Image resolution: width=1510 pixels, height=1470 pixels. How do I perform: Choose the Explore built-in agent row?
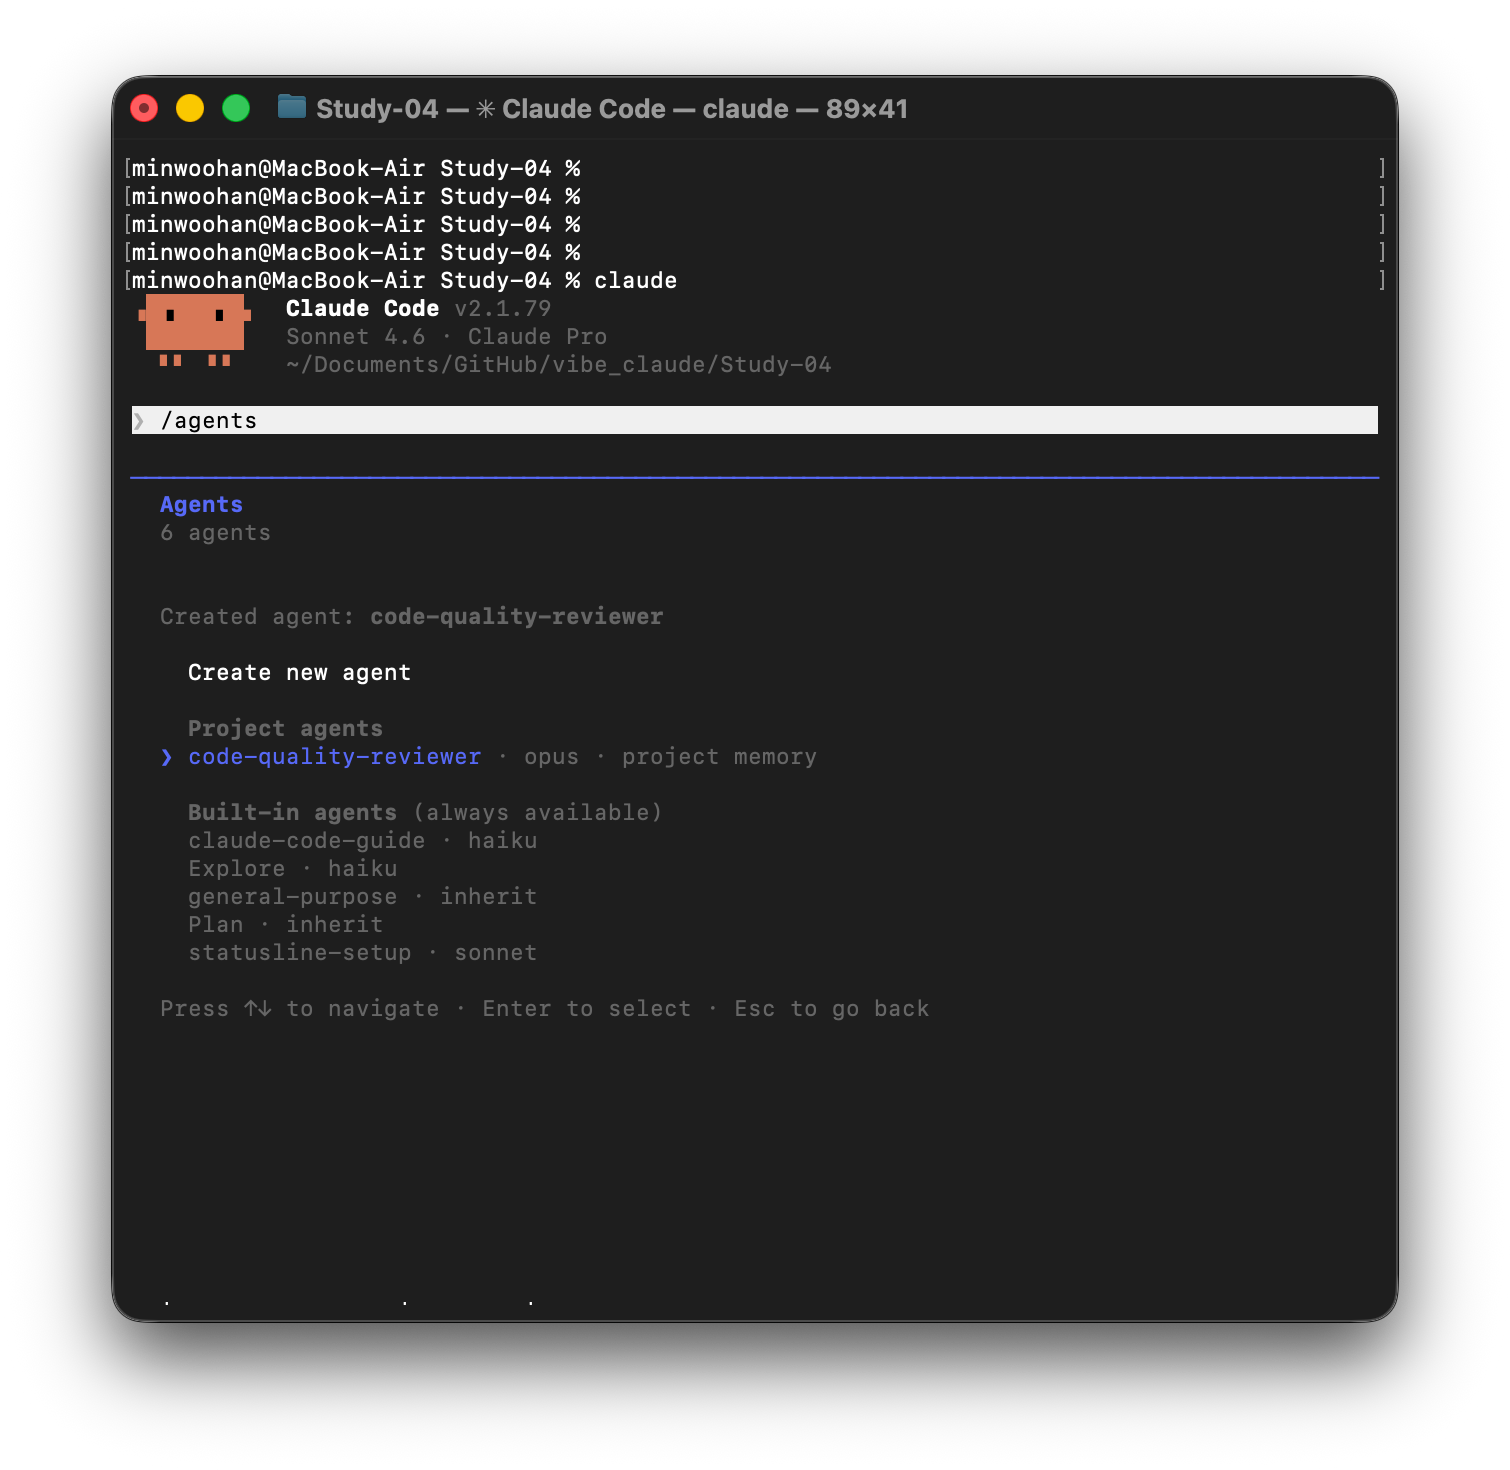292,869
